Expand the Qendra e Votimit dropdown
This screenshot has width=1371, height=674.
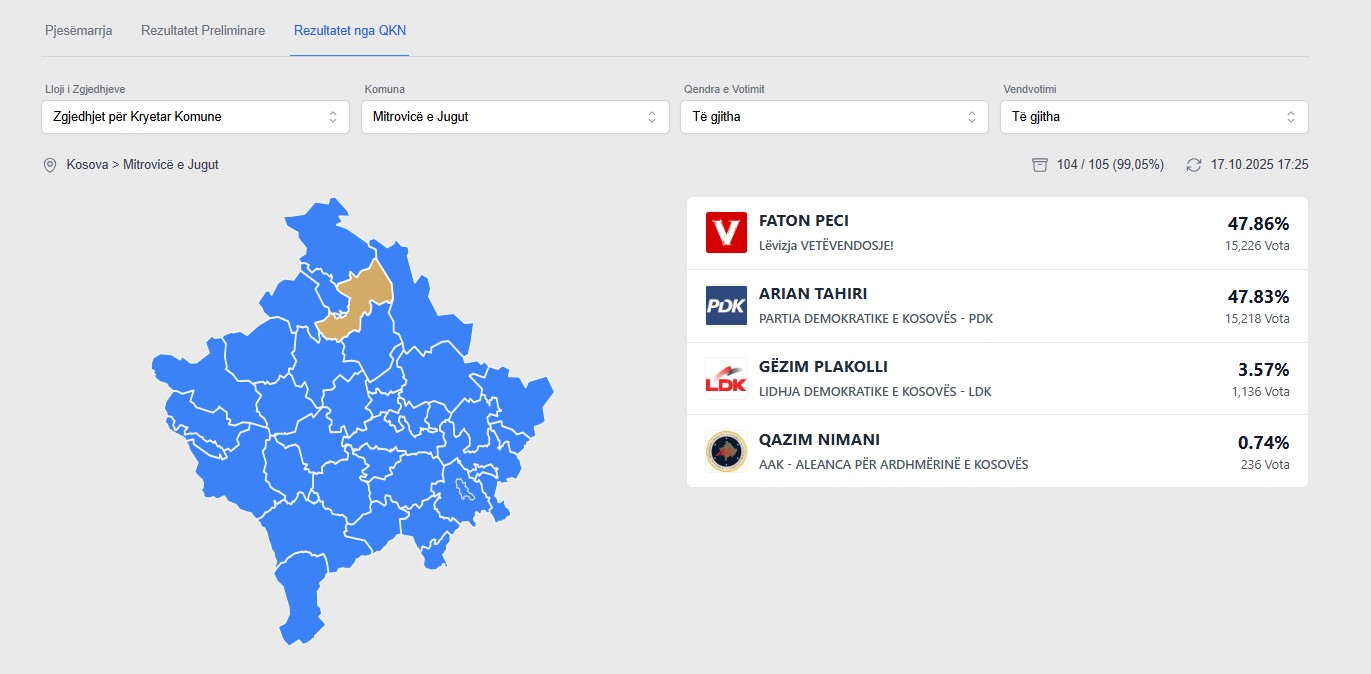(834, 117)
